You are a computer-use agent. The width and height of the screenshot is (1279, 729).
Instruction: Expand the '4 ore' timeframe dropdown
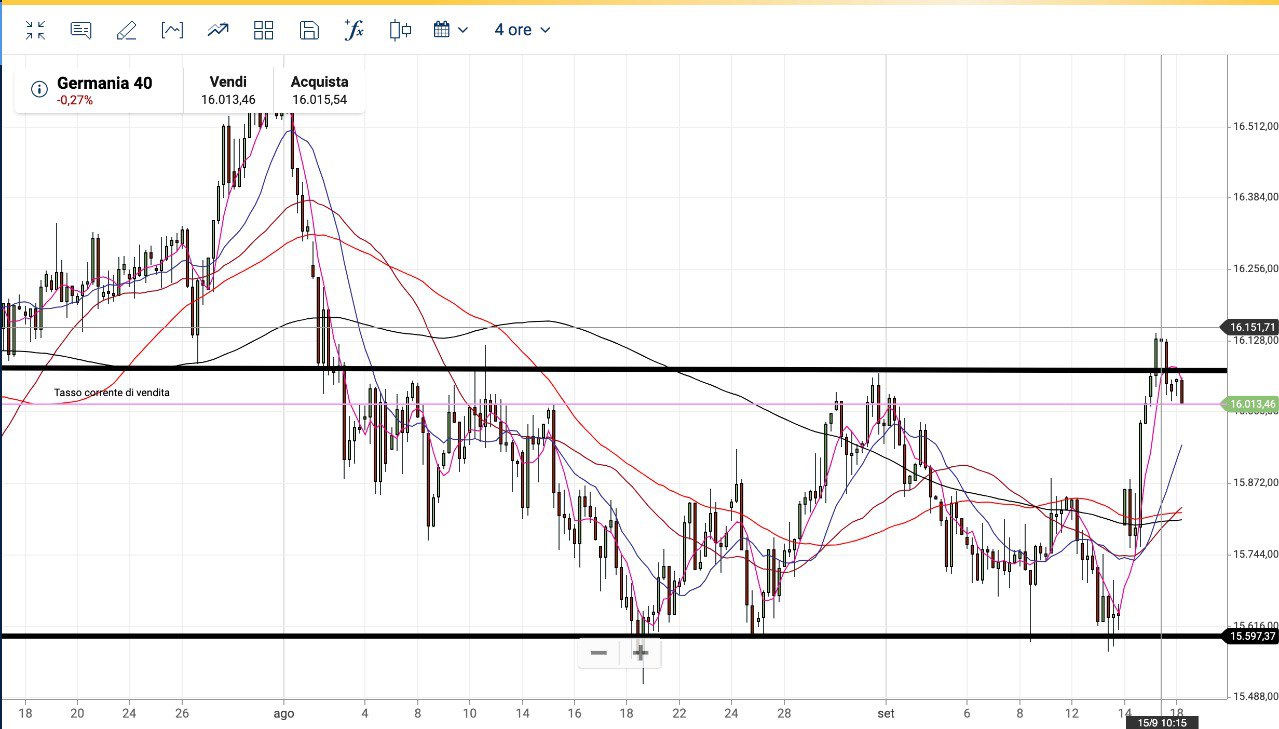[522, 30]
